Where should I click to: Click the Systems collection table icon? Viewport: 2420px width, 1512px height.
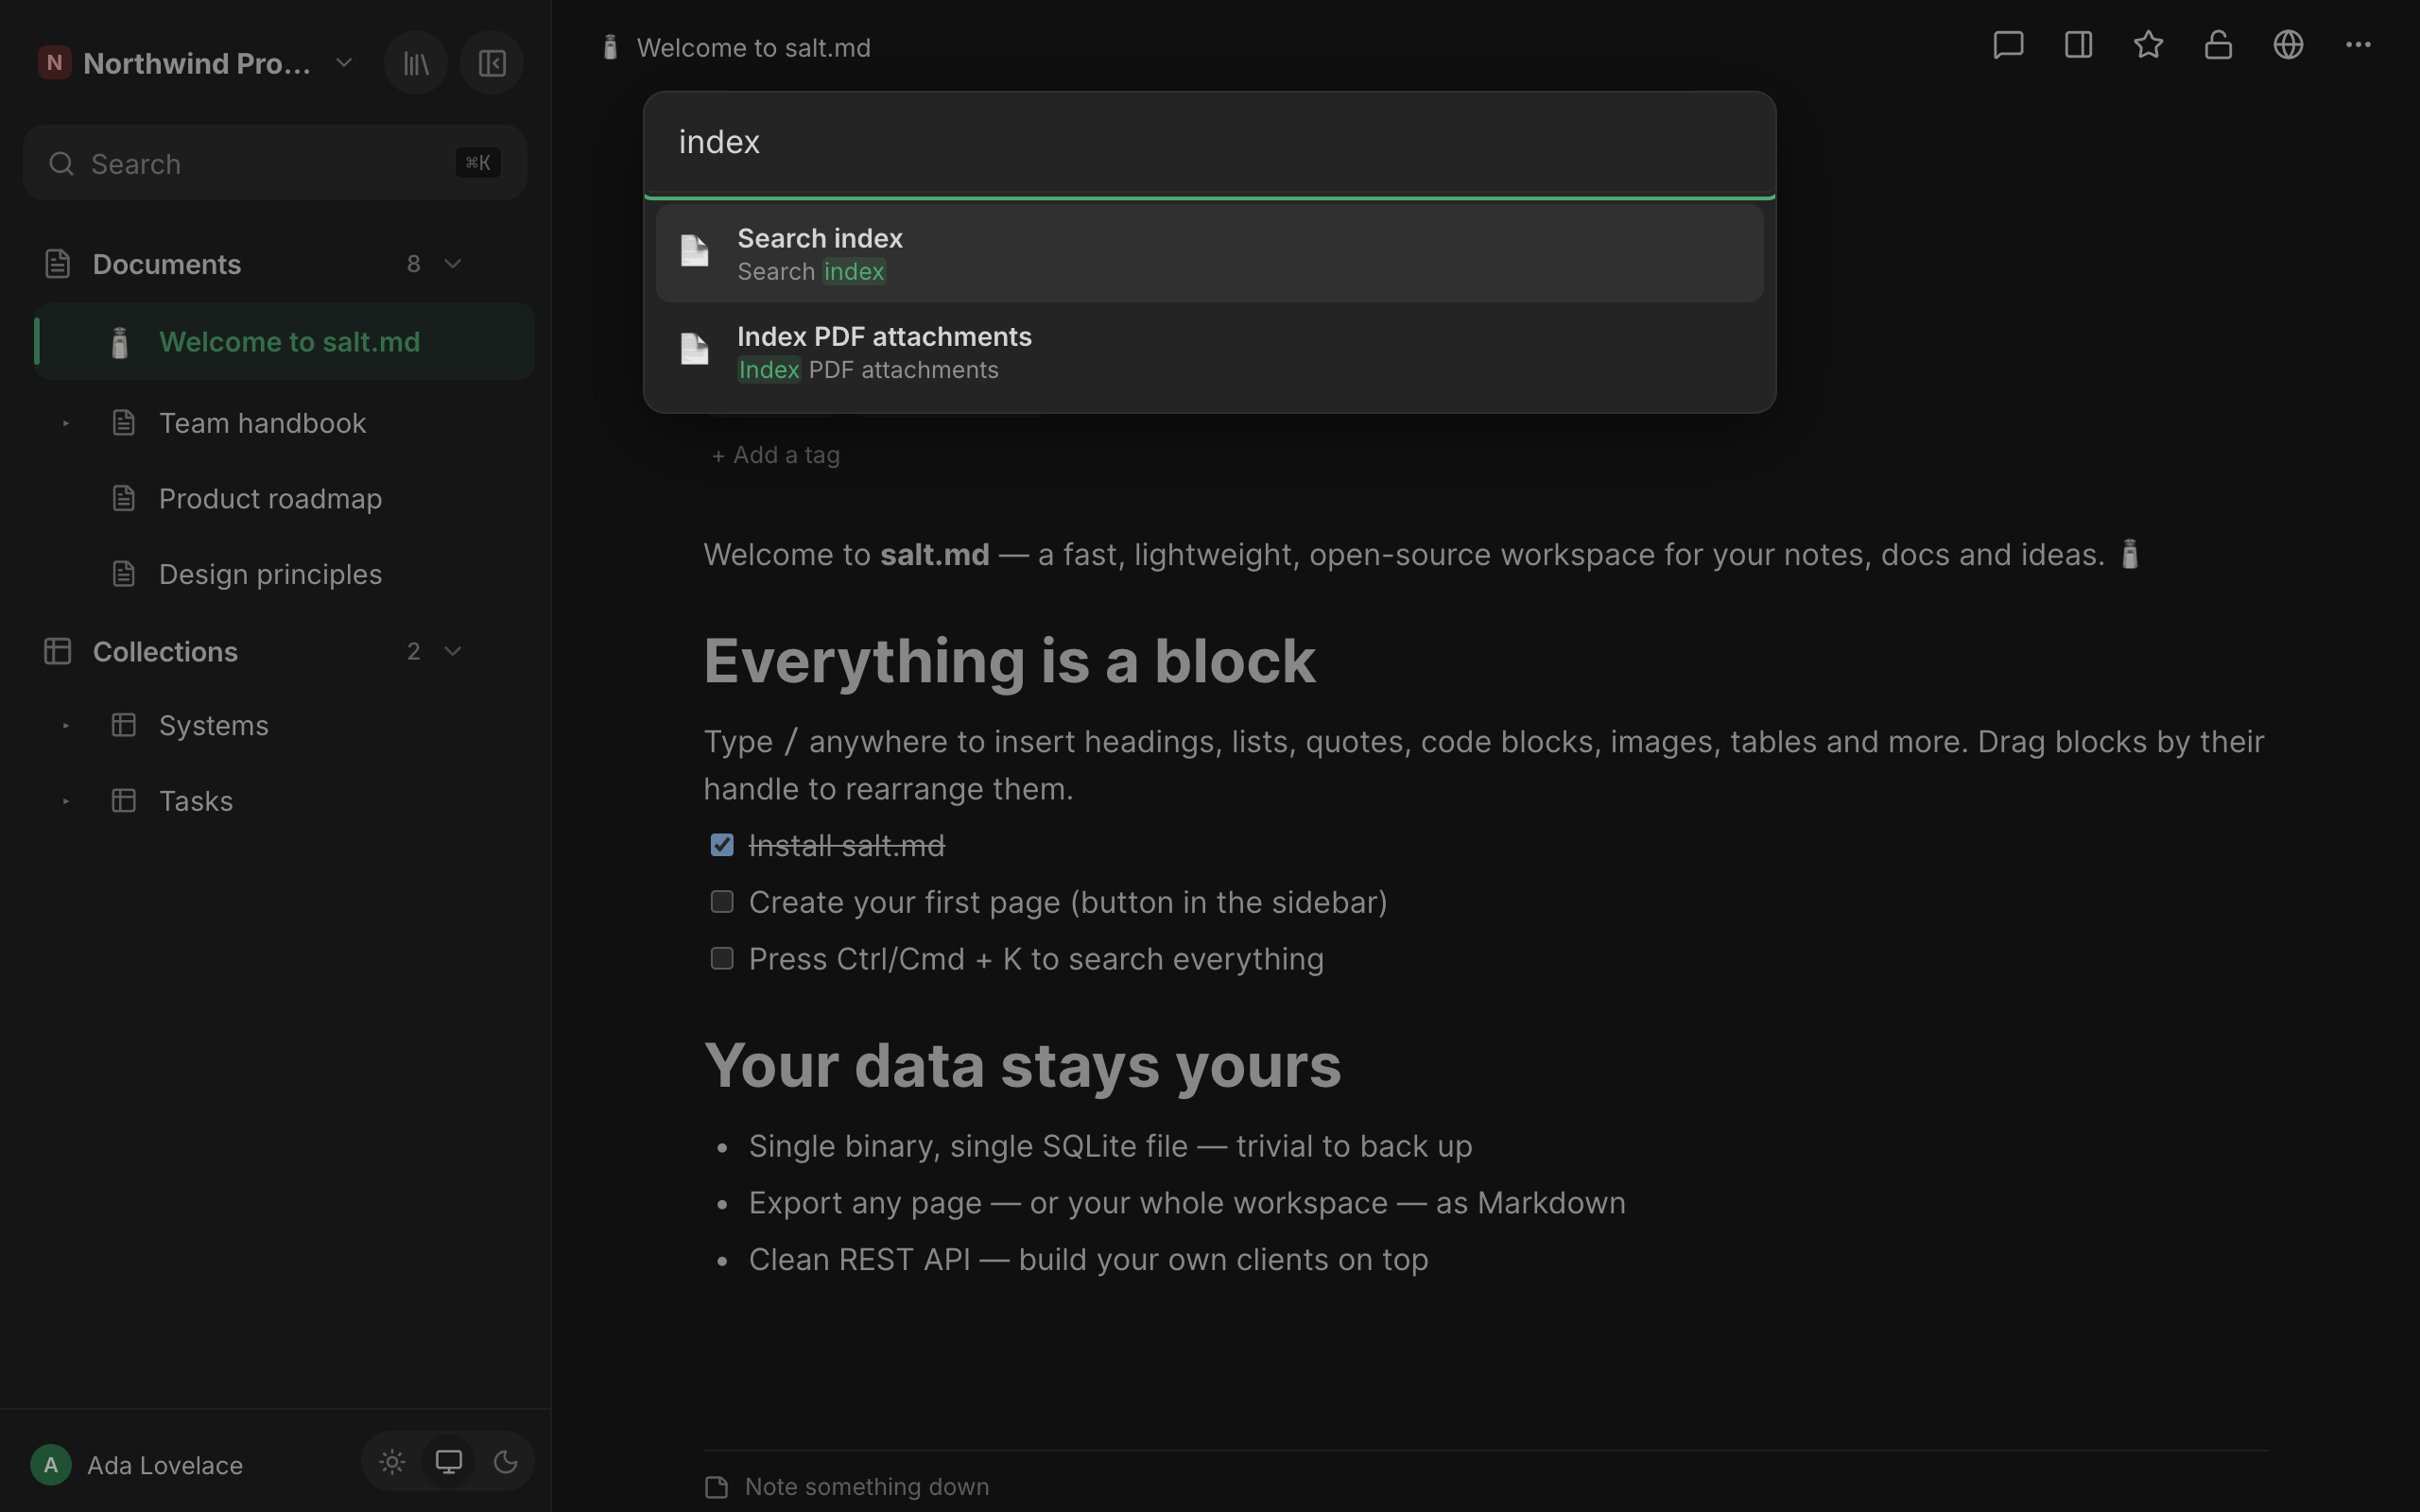124,725
